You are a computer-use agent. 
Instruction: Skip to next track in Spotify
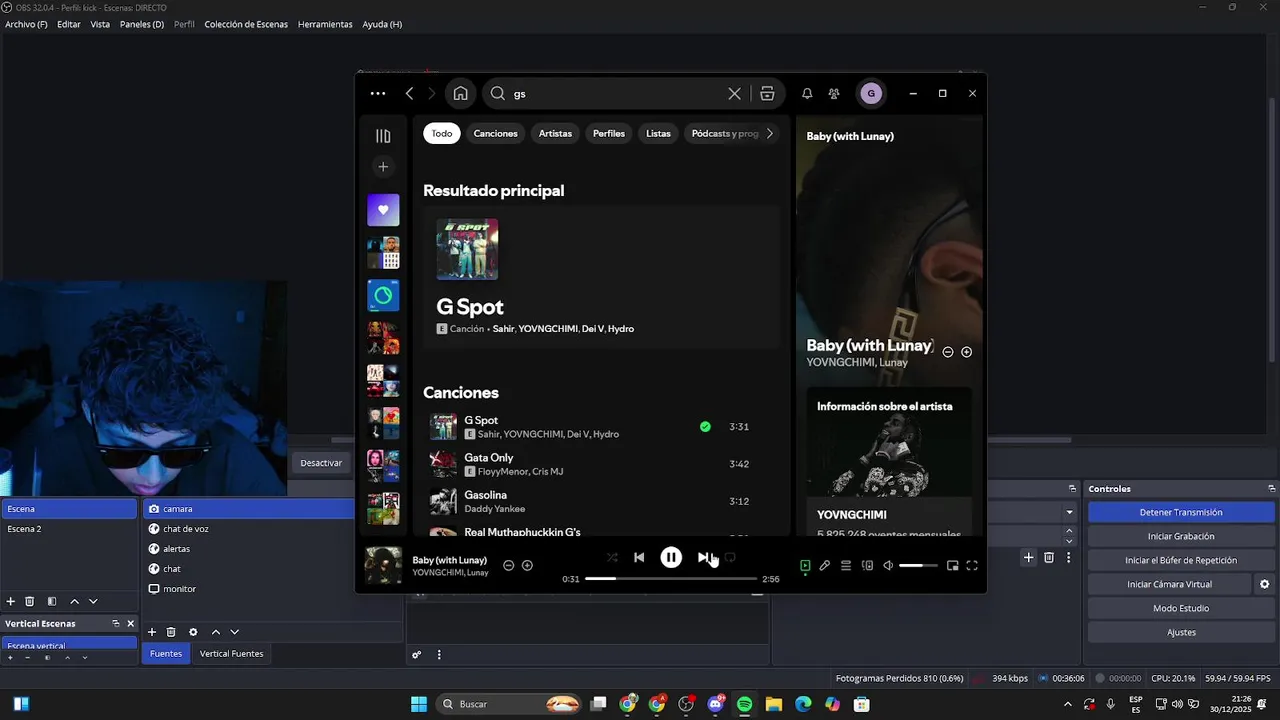coord(703,557)
